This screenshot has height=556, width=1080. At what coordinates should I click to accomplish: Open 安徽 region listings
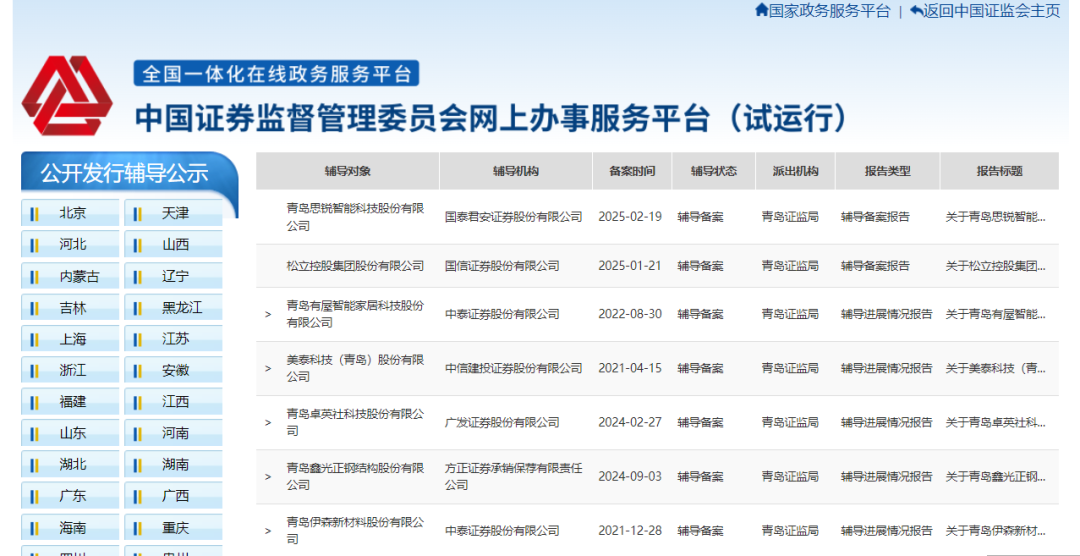174,371
